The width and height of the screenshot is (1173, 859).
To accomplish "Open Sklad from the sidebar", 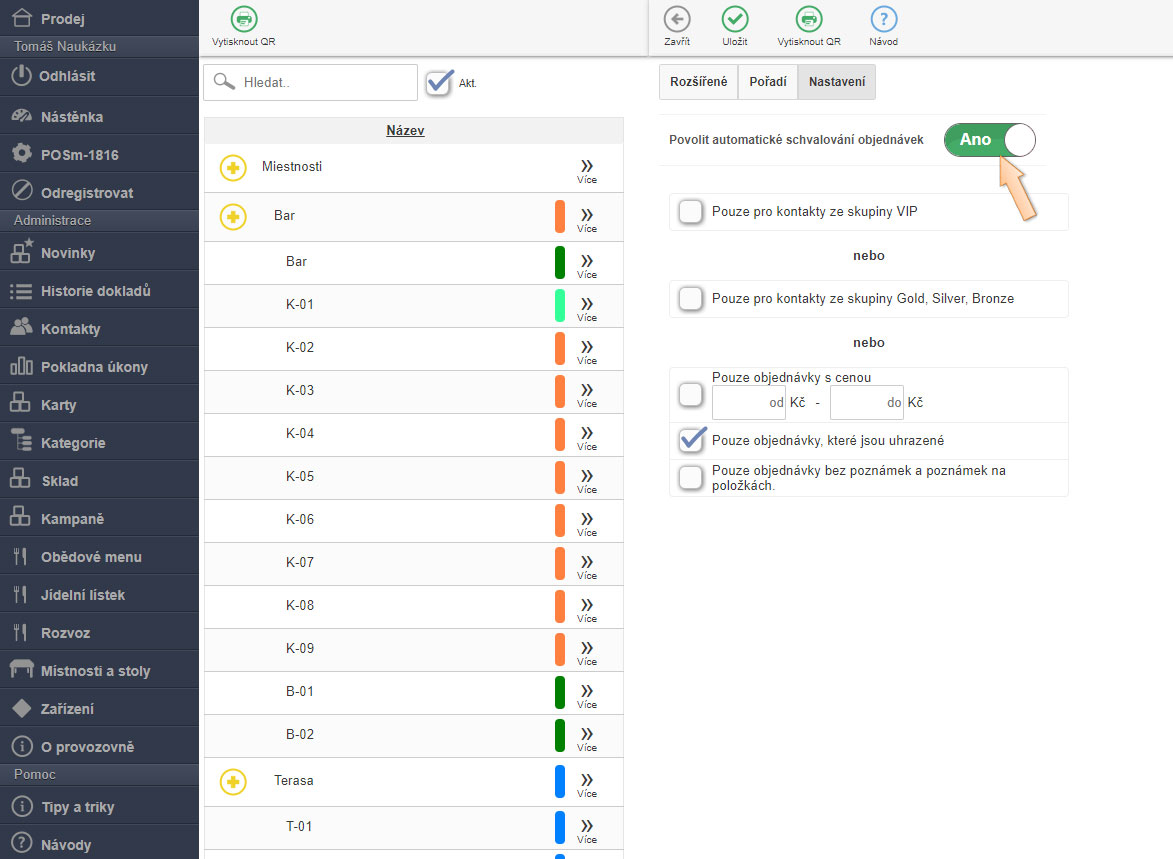I will point(59,481).
